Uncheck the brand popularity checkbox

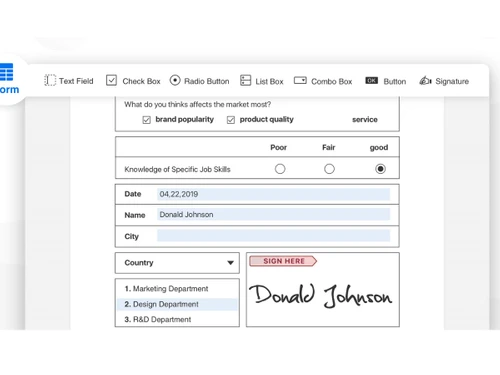click(x=146, y=120)
